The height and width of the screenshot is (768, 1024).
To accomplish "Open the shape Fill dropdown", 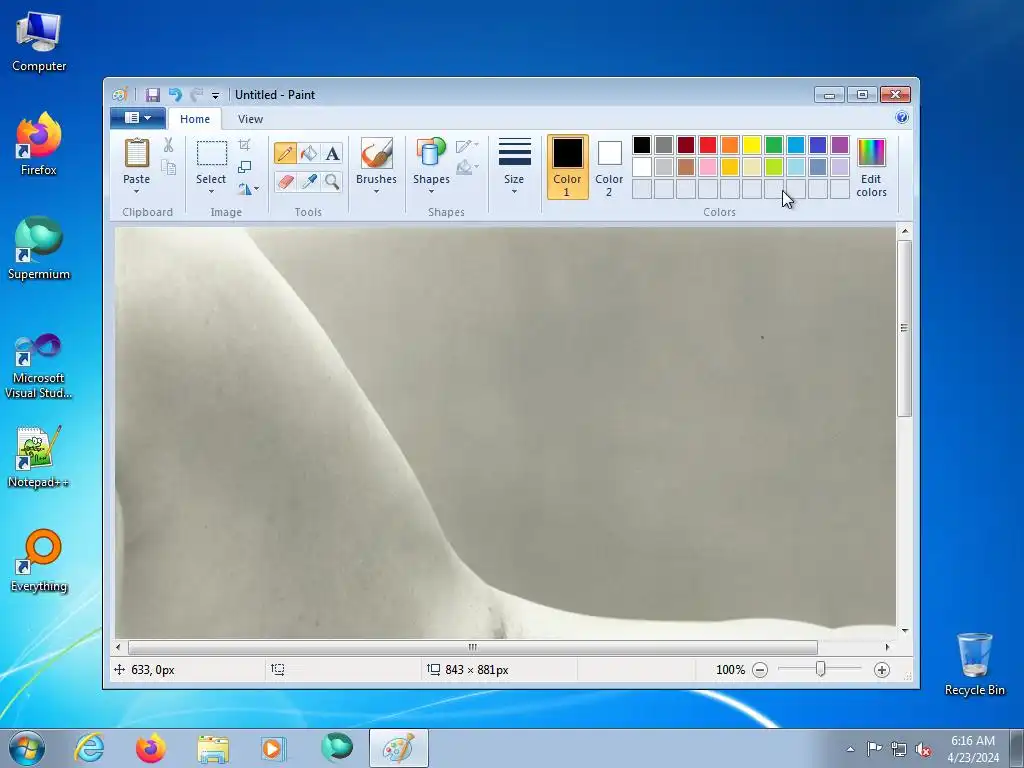I will (x=468, y=168).
